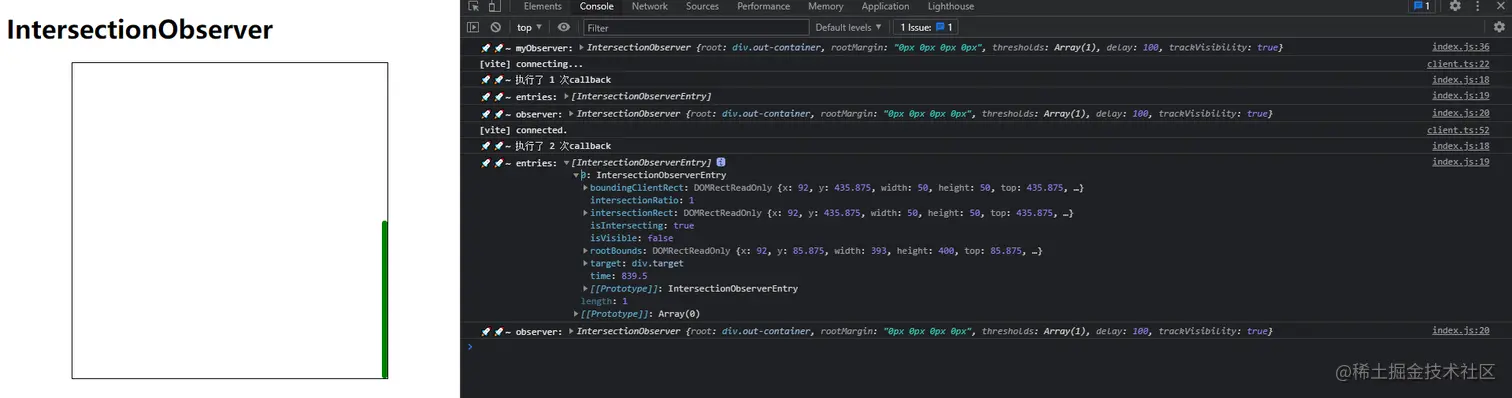1512x398 pixels.
Task: Click the blue info badge beside [IntersectionObserverEntry]
Action: click(x=721, y=162)
